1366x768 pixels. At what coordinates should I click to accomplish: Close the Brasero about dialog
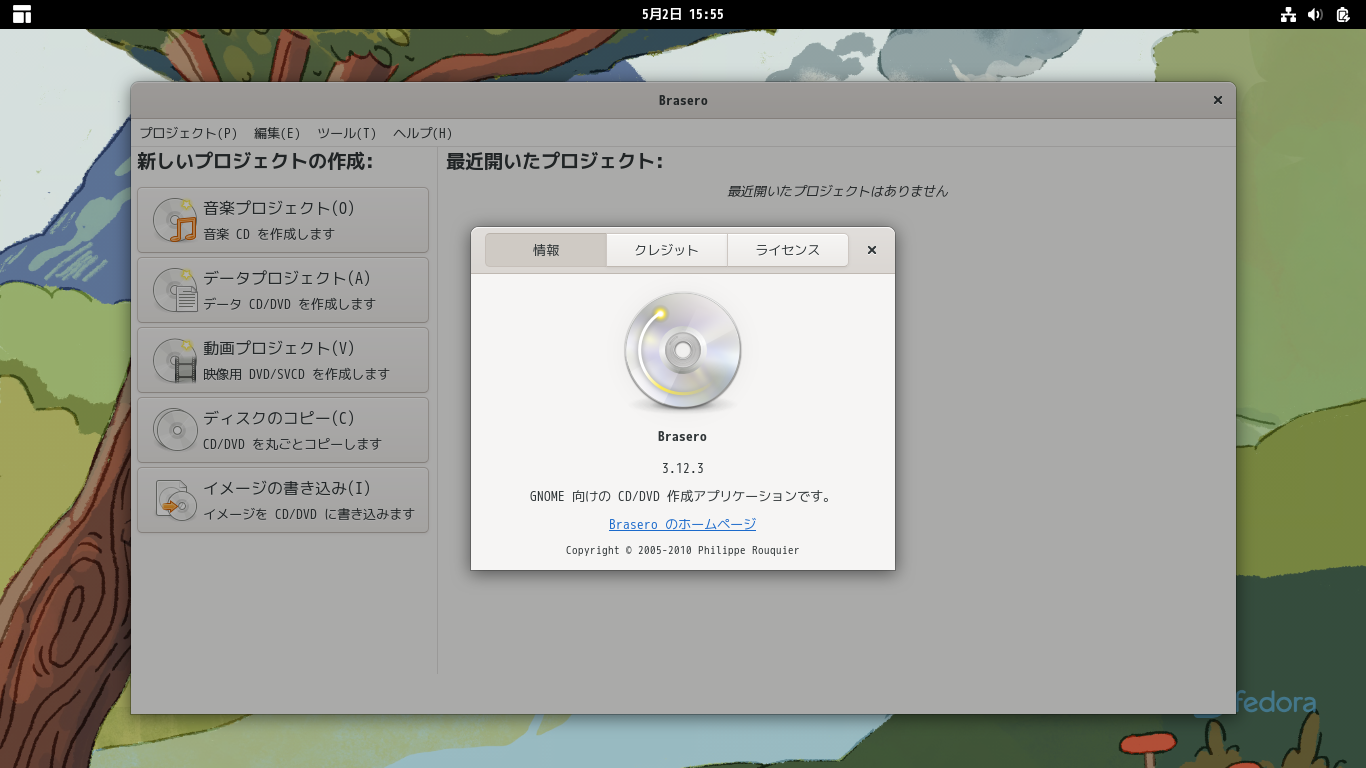tap(872, 250)
